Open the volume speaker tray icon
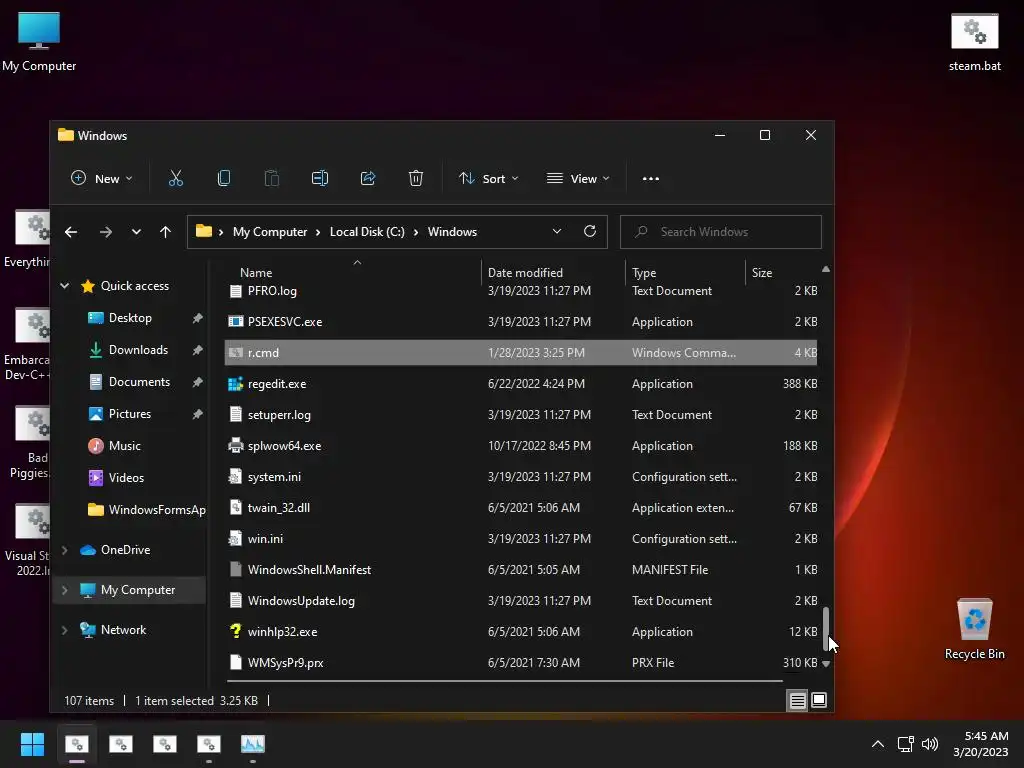The image size is (1024, 768). click(930, 744)
